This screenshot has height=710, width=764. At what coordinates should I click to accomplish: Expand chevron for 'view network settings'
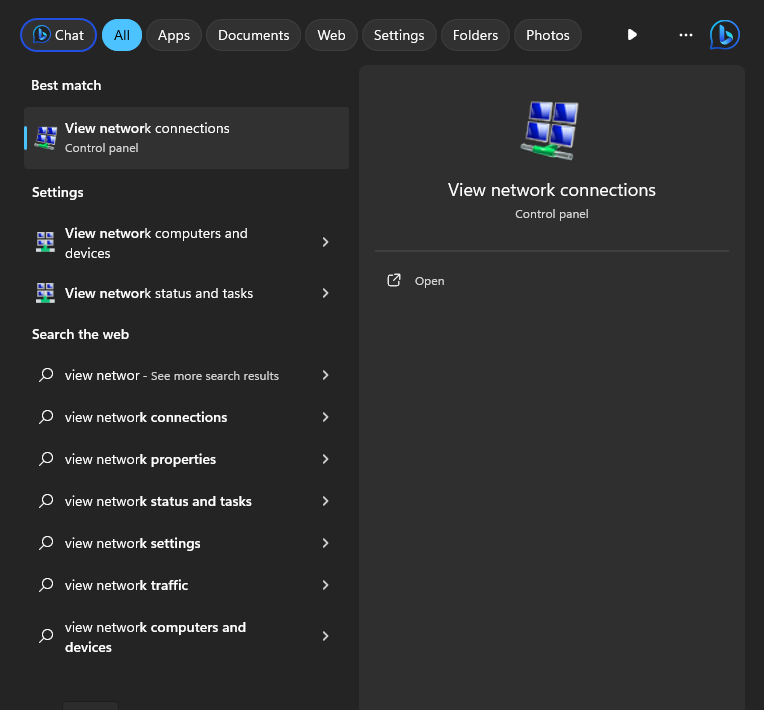pos(325,542)
